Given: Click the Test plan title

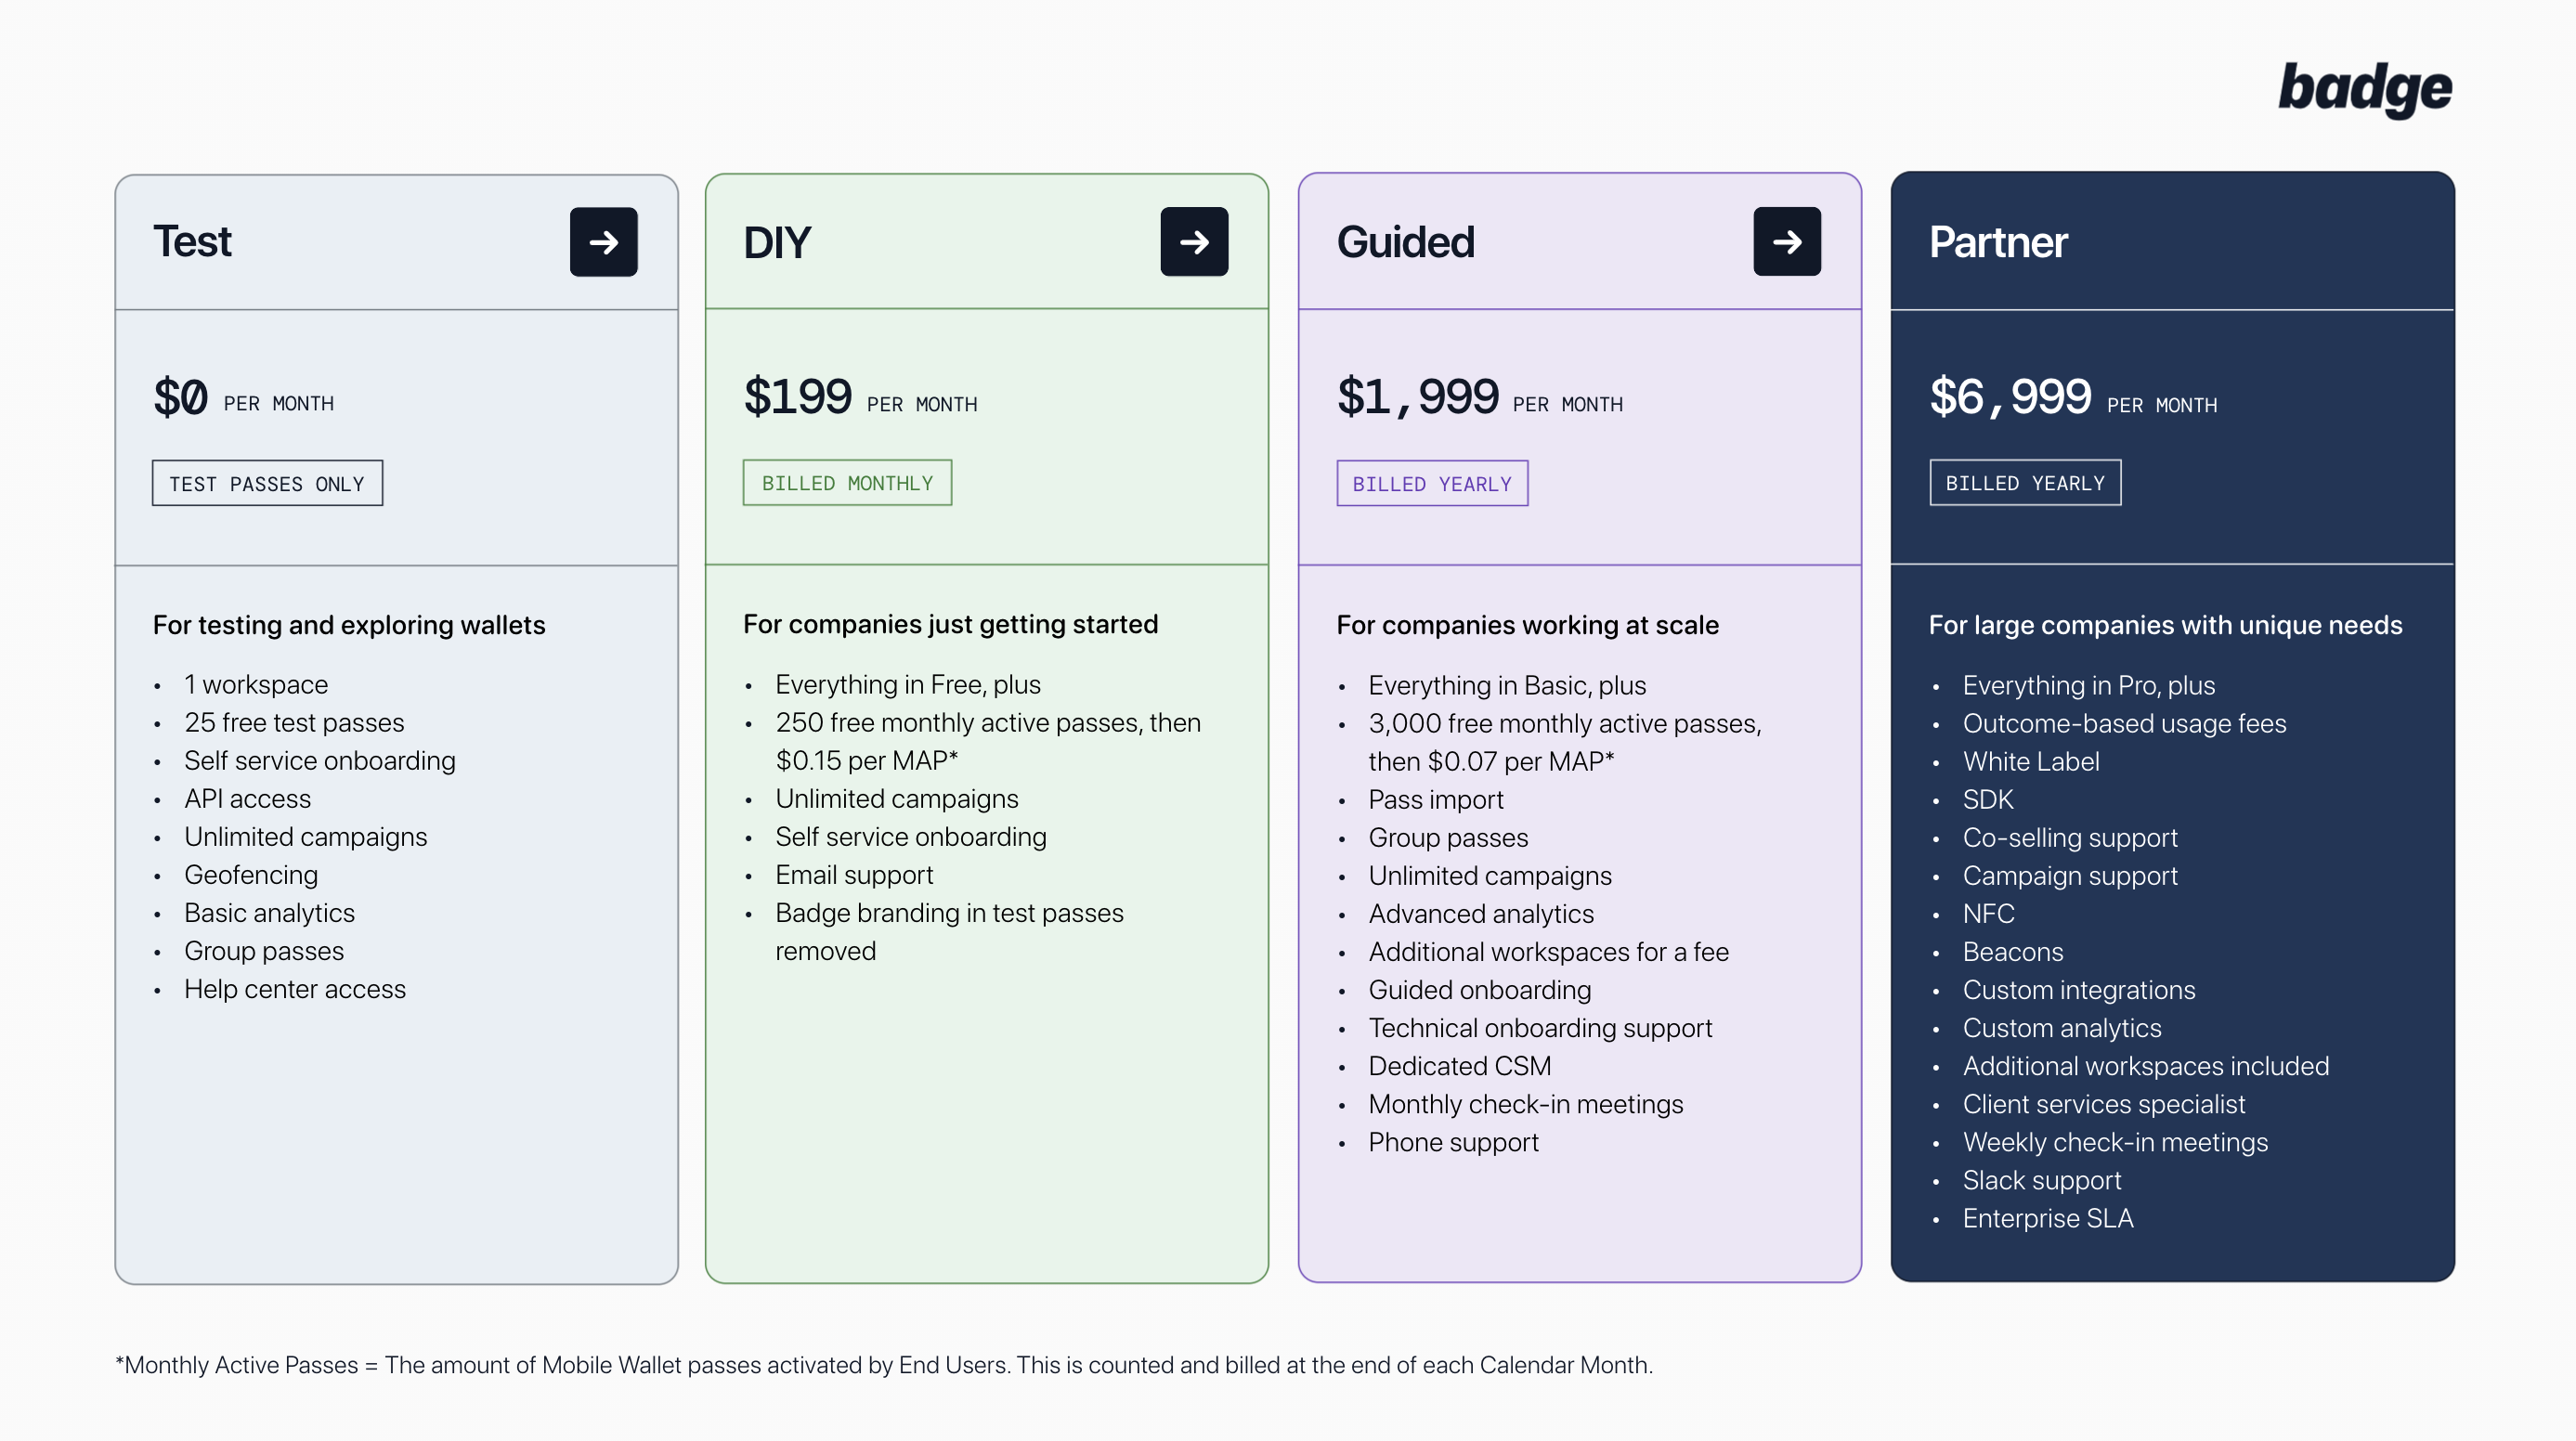Looking at the screenshot, I should coord(192,242).
